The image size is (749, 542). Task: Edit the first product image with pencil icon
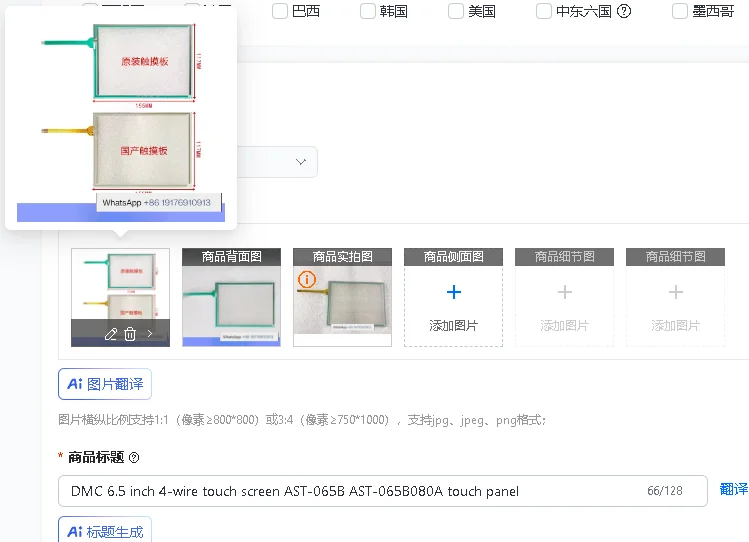(x=111, y=334)
